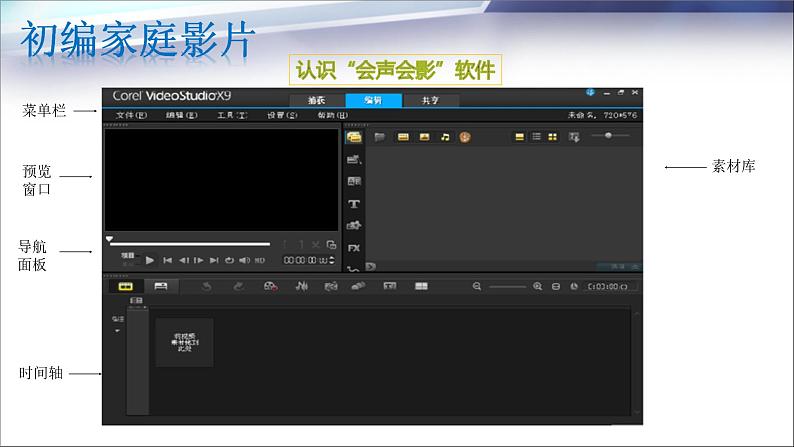The height and width of the screenshot is (447, 794).
Task: Open the 编辑(E) menu in menu bar
Action: (182, 115)
